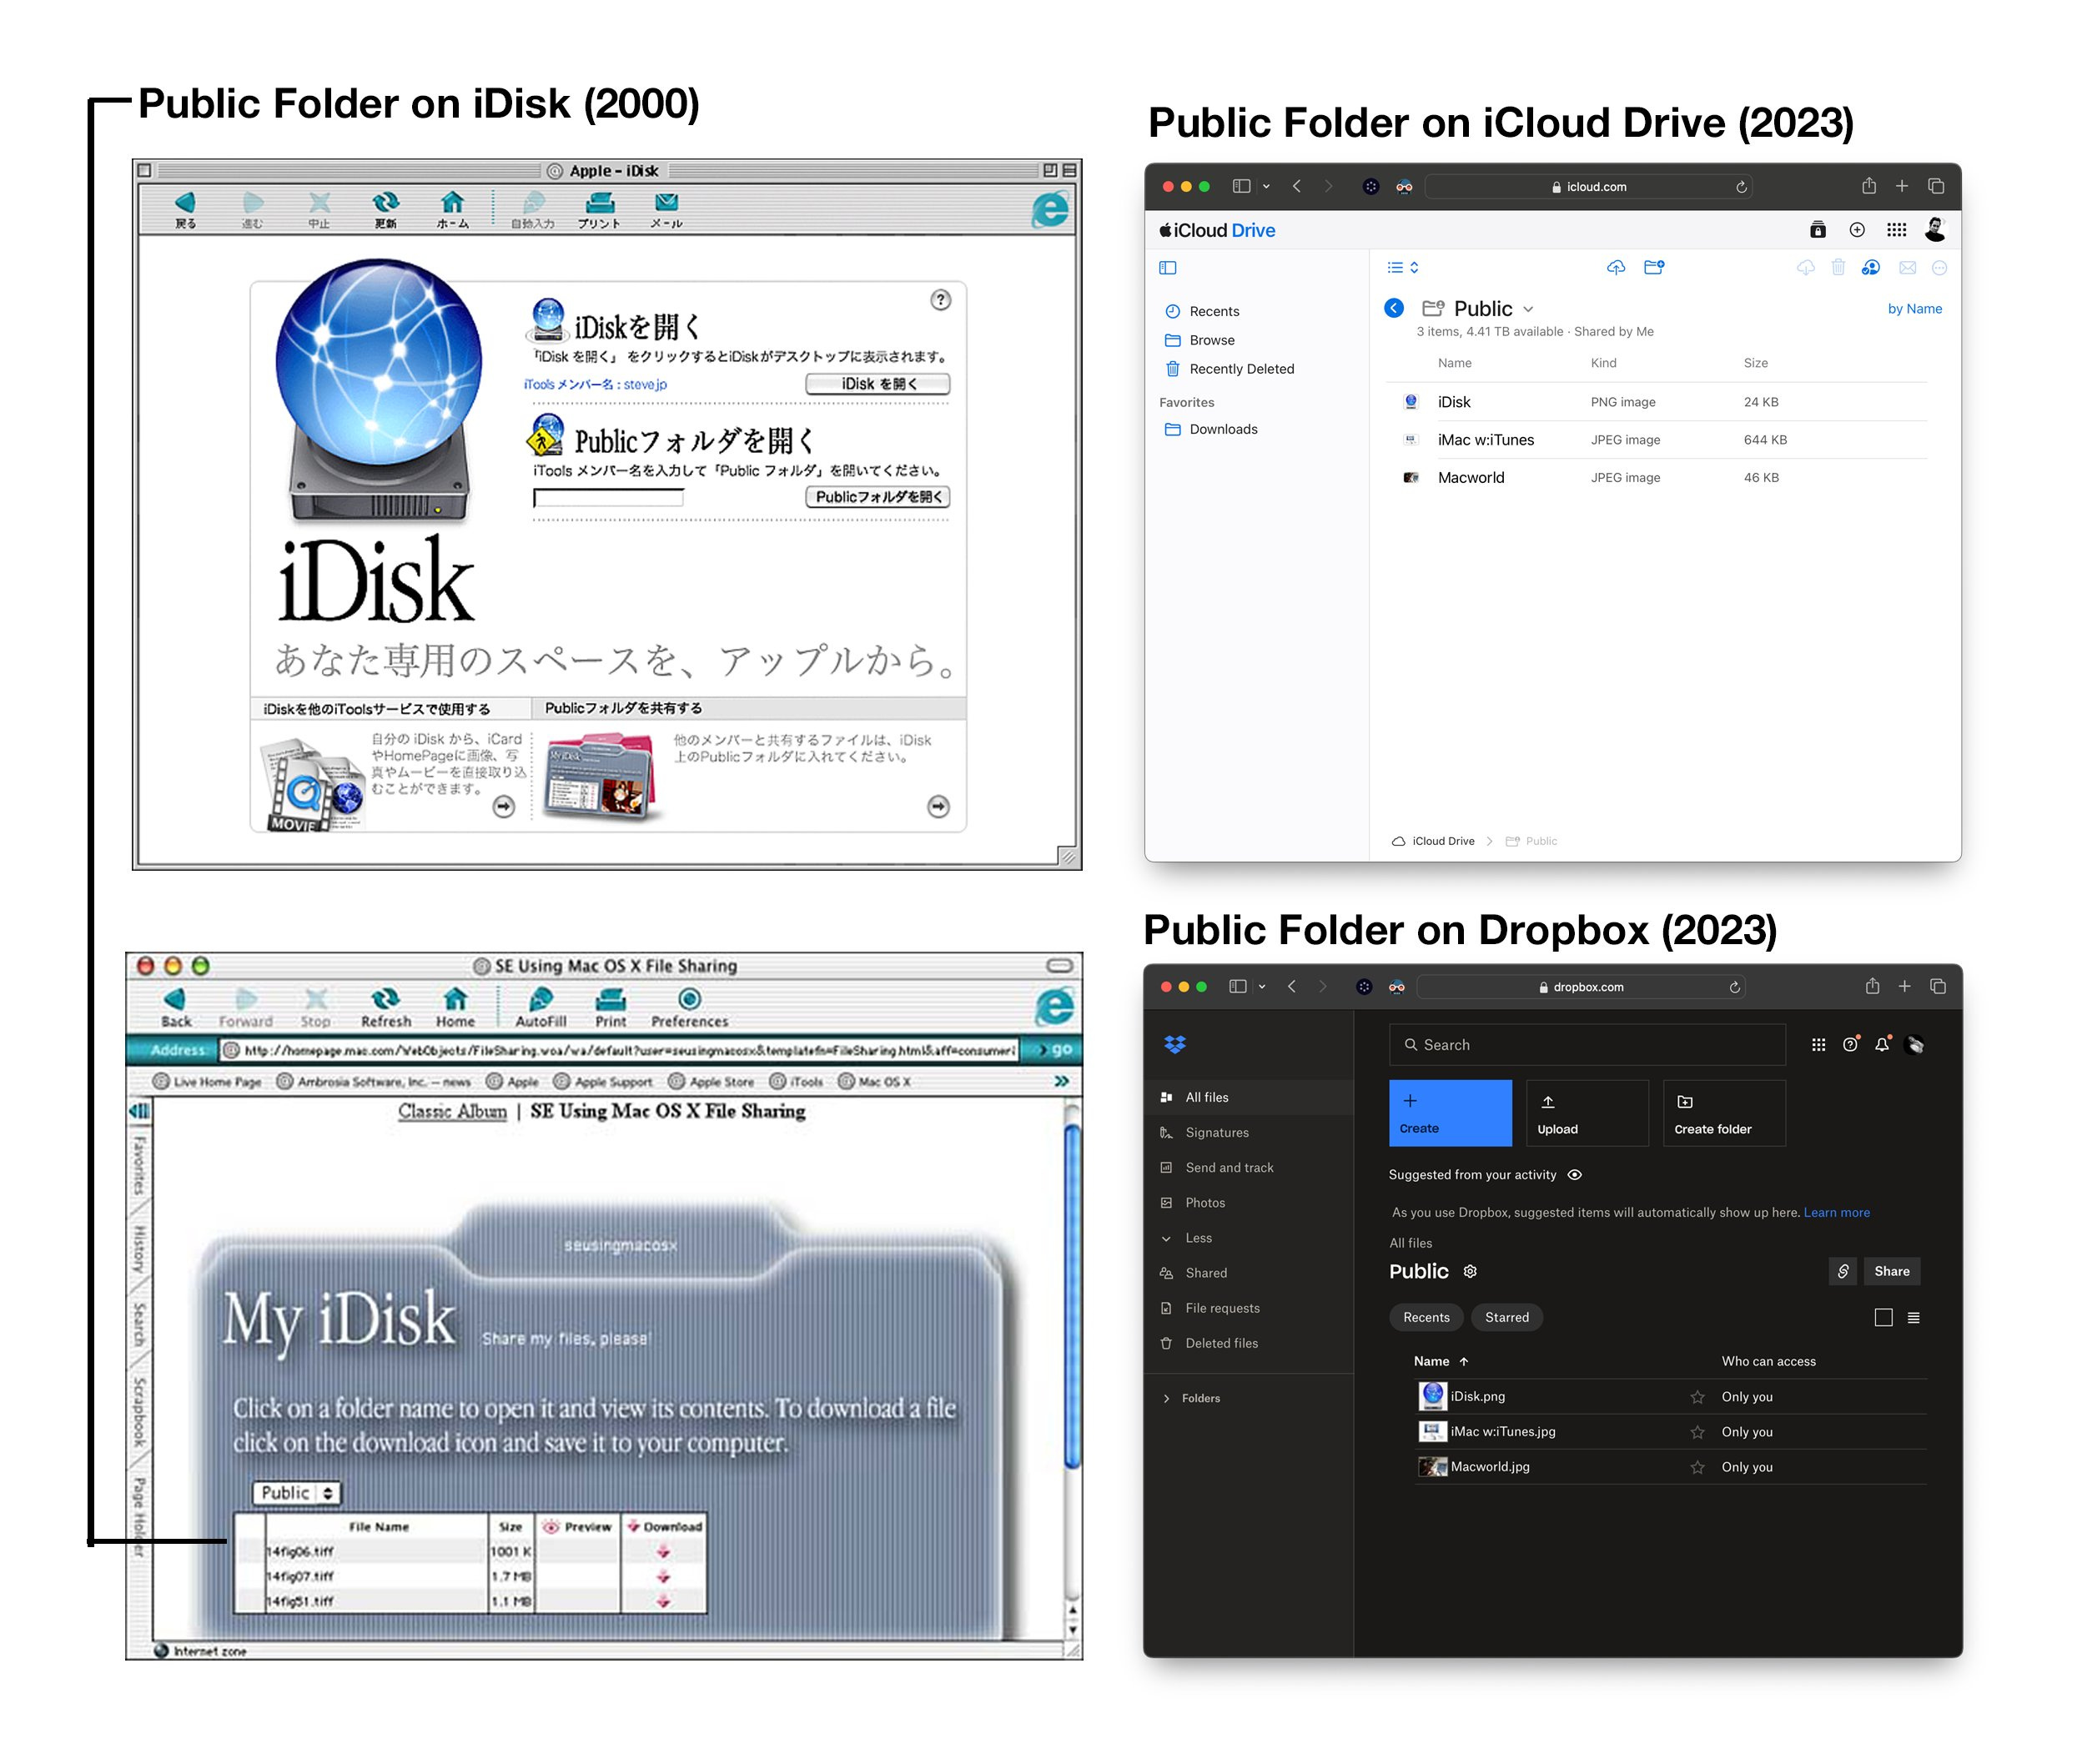Click Refresh icon in Mac OS X File Sharing window
Image resolution: width=2077 pixels, height=1764 pixels.
(385, 1007)
